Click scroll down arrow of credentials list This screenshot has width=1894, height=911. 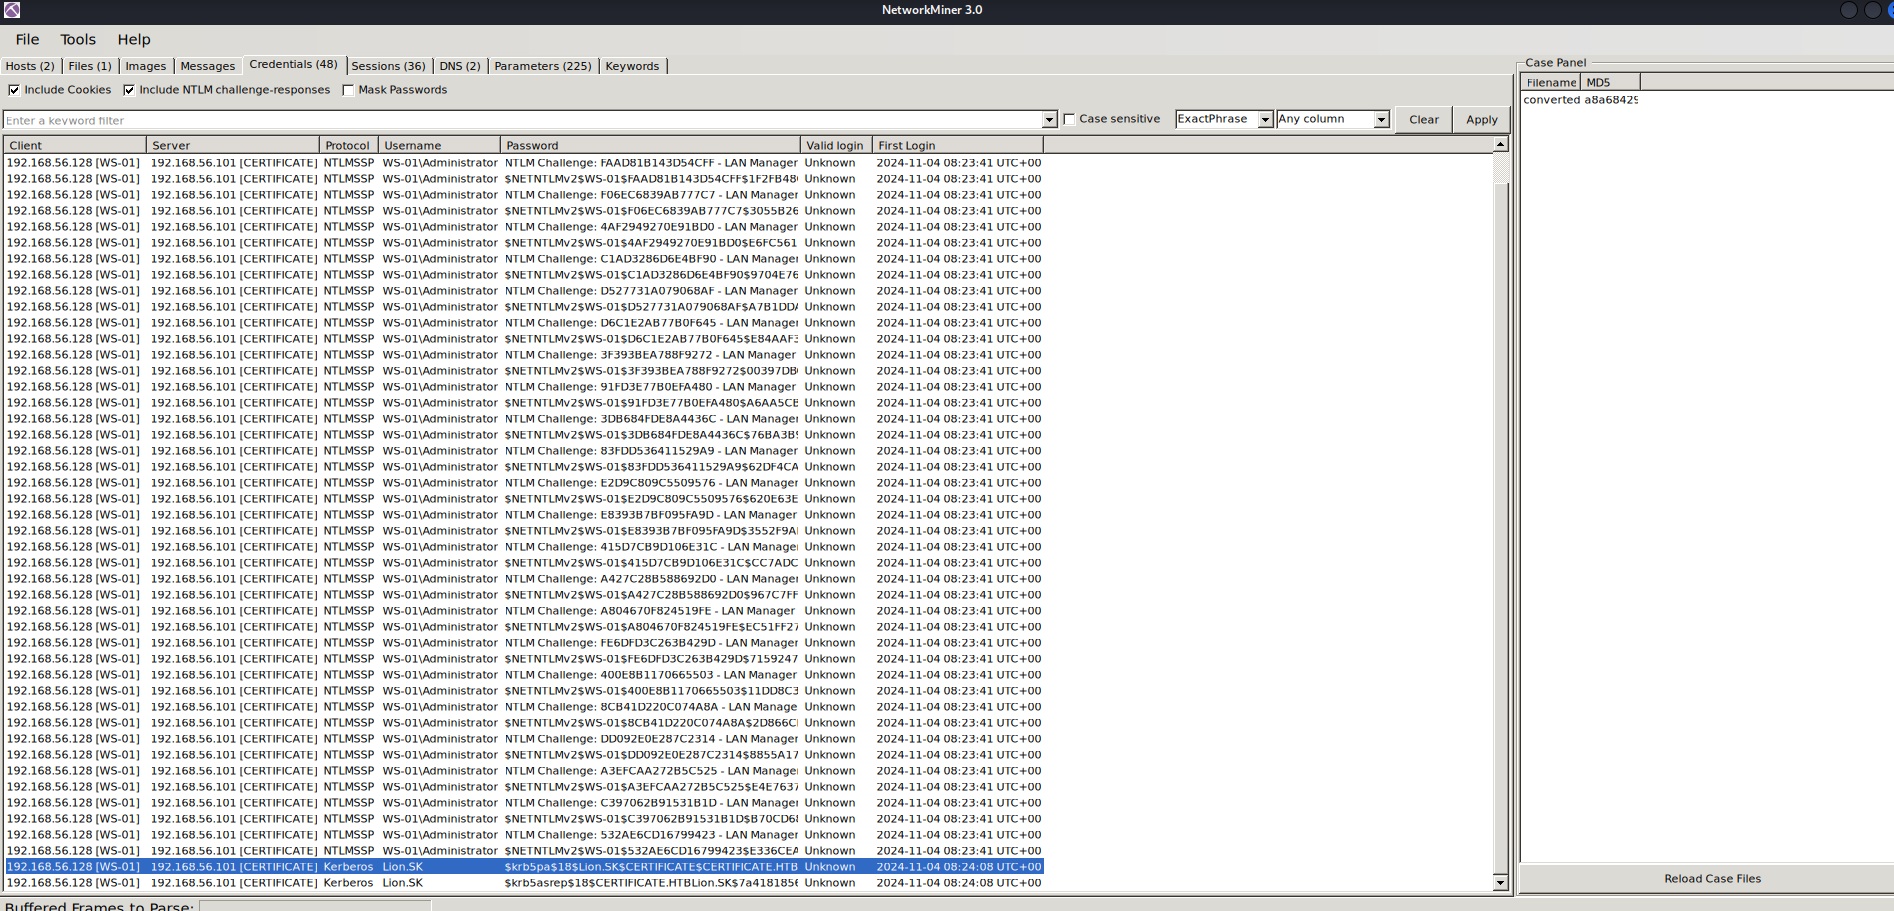[1500, 883]
